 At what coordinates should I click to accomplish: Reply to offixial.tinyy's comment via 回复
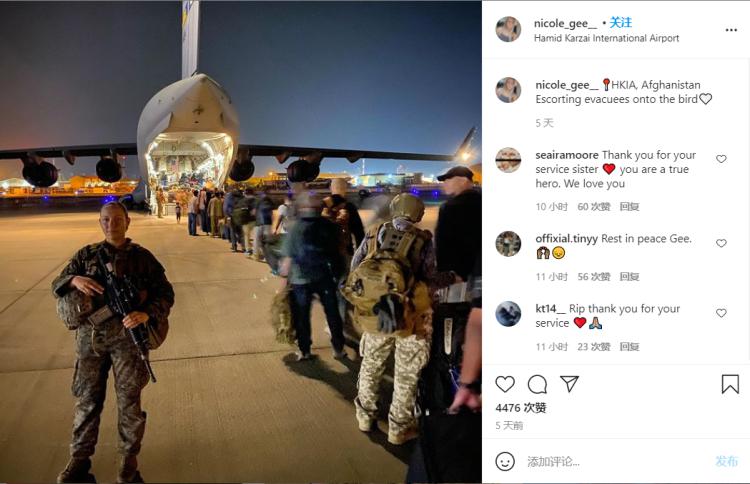629,276
